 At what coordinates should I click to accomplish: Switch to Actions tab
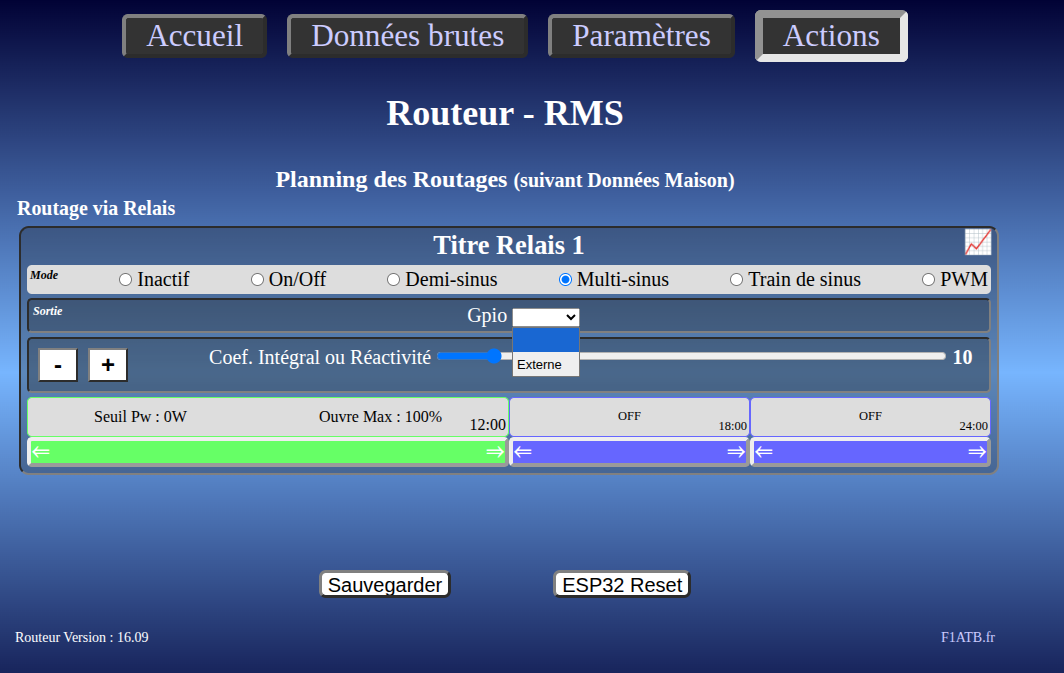pos(831,36)
